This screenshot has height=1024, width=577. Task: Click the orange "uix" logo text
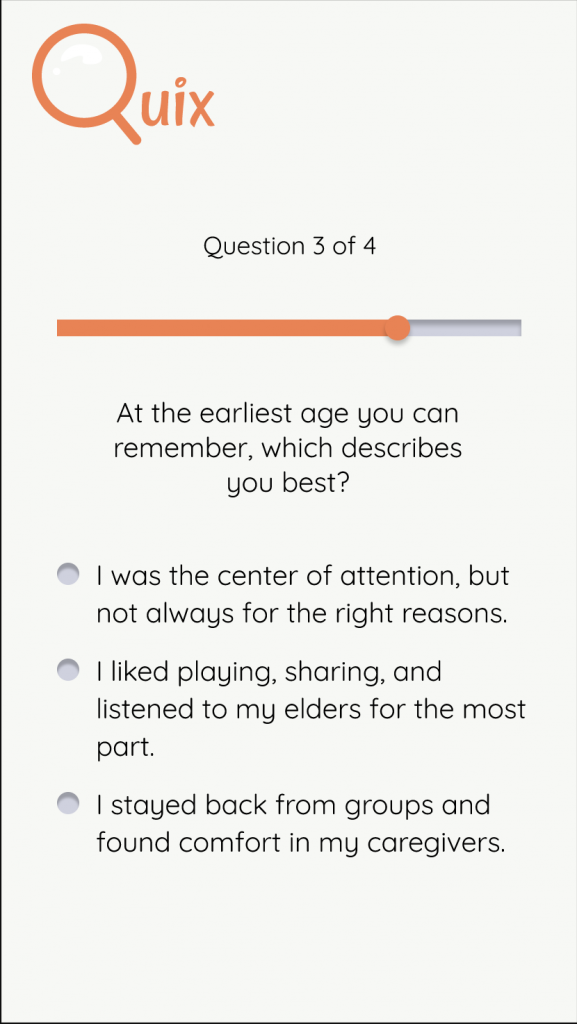click(x=178, y=104)
